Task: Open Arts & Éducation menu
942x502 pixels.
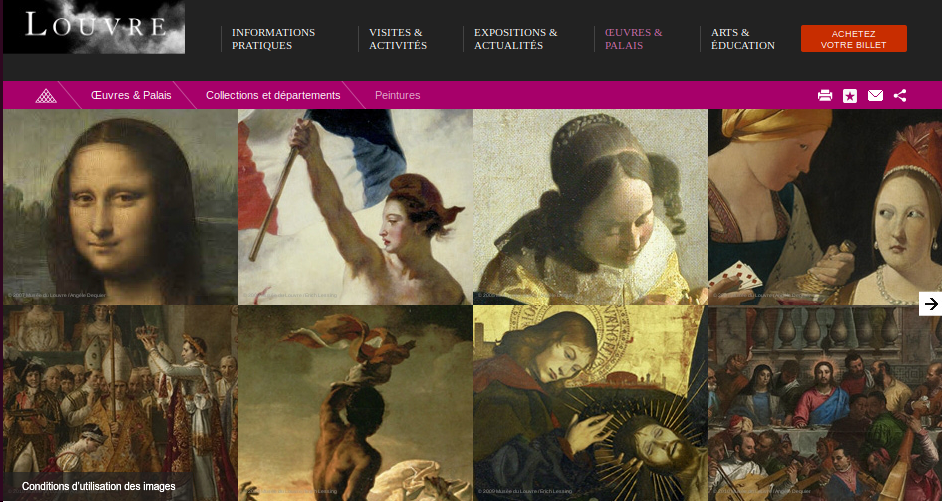Action: (x=743, y=39)
